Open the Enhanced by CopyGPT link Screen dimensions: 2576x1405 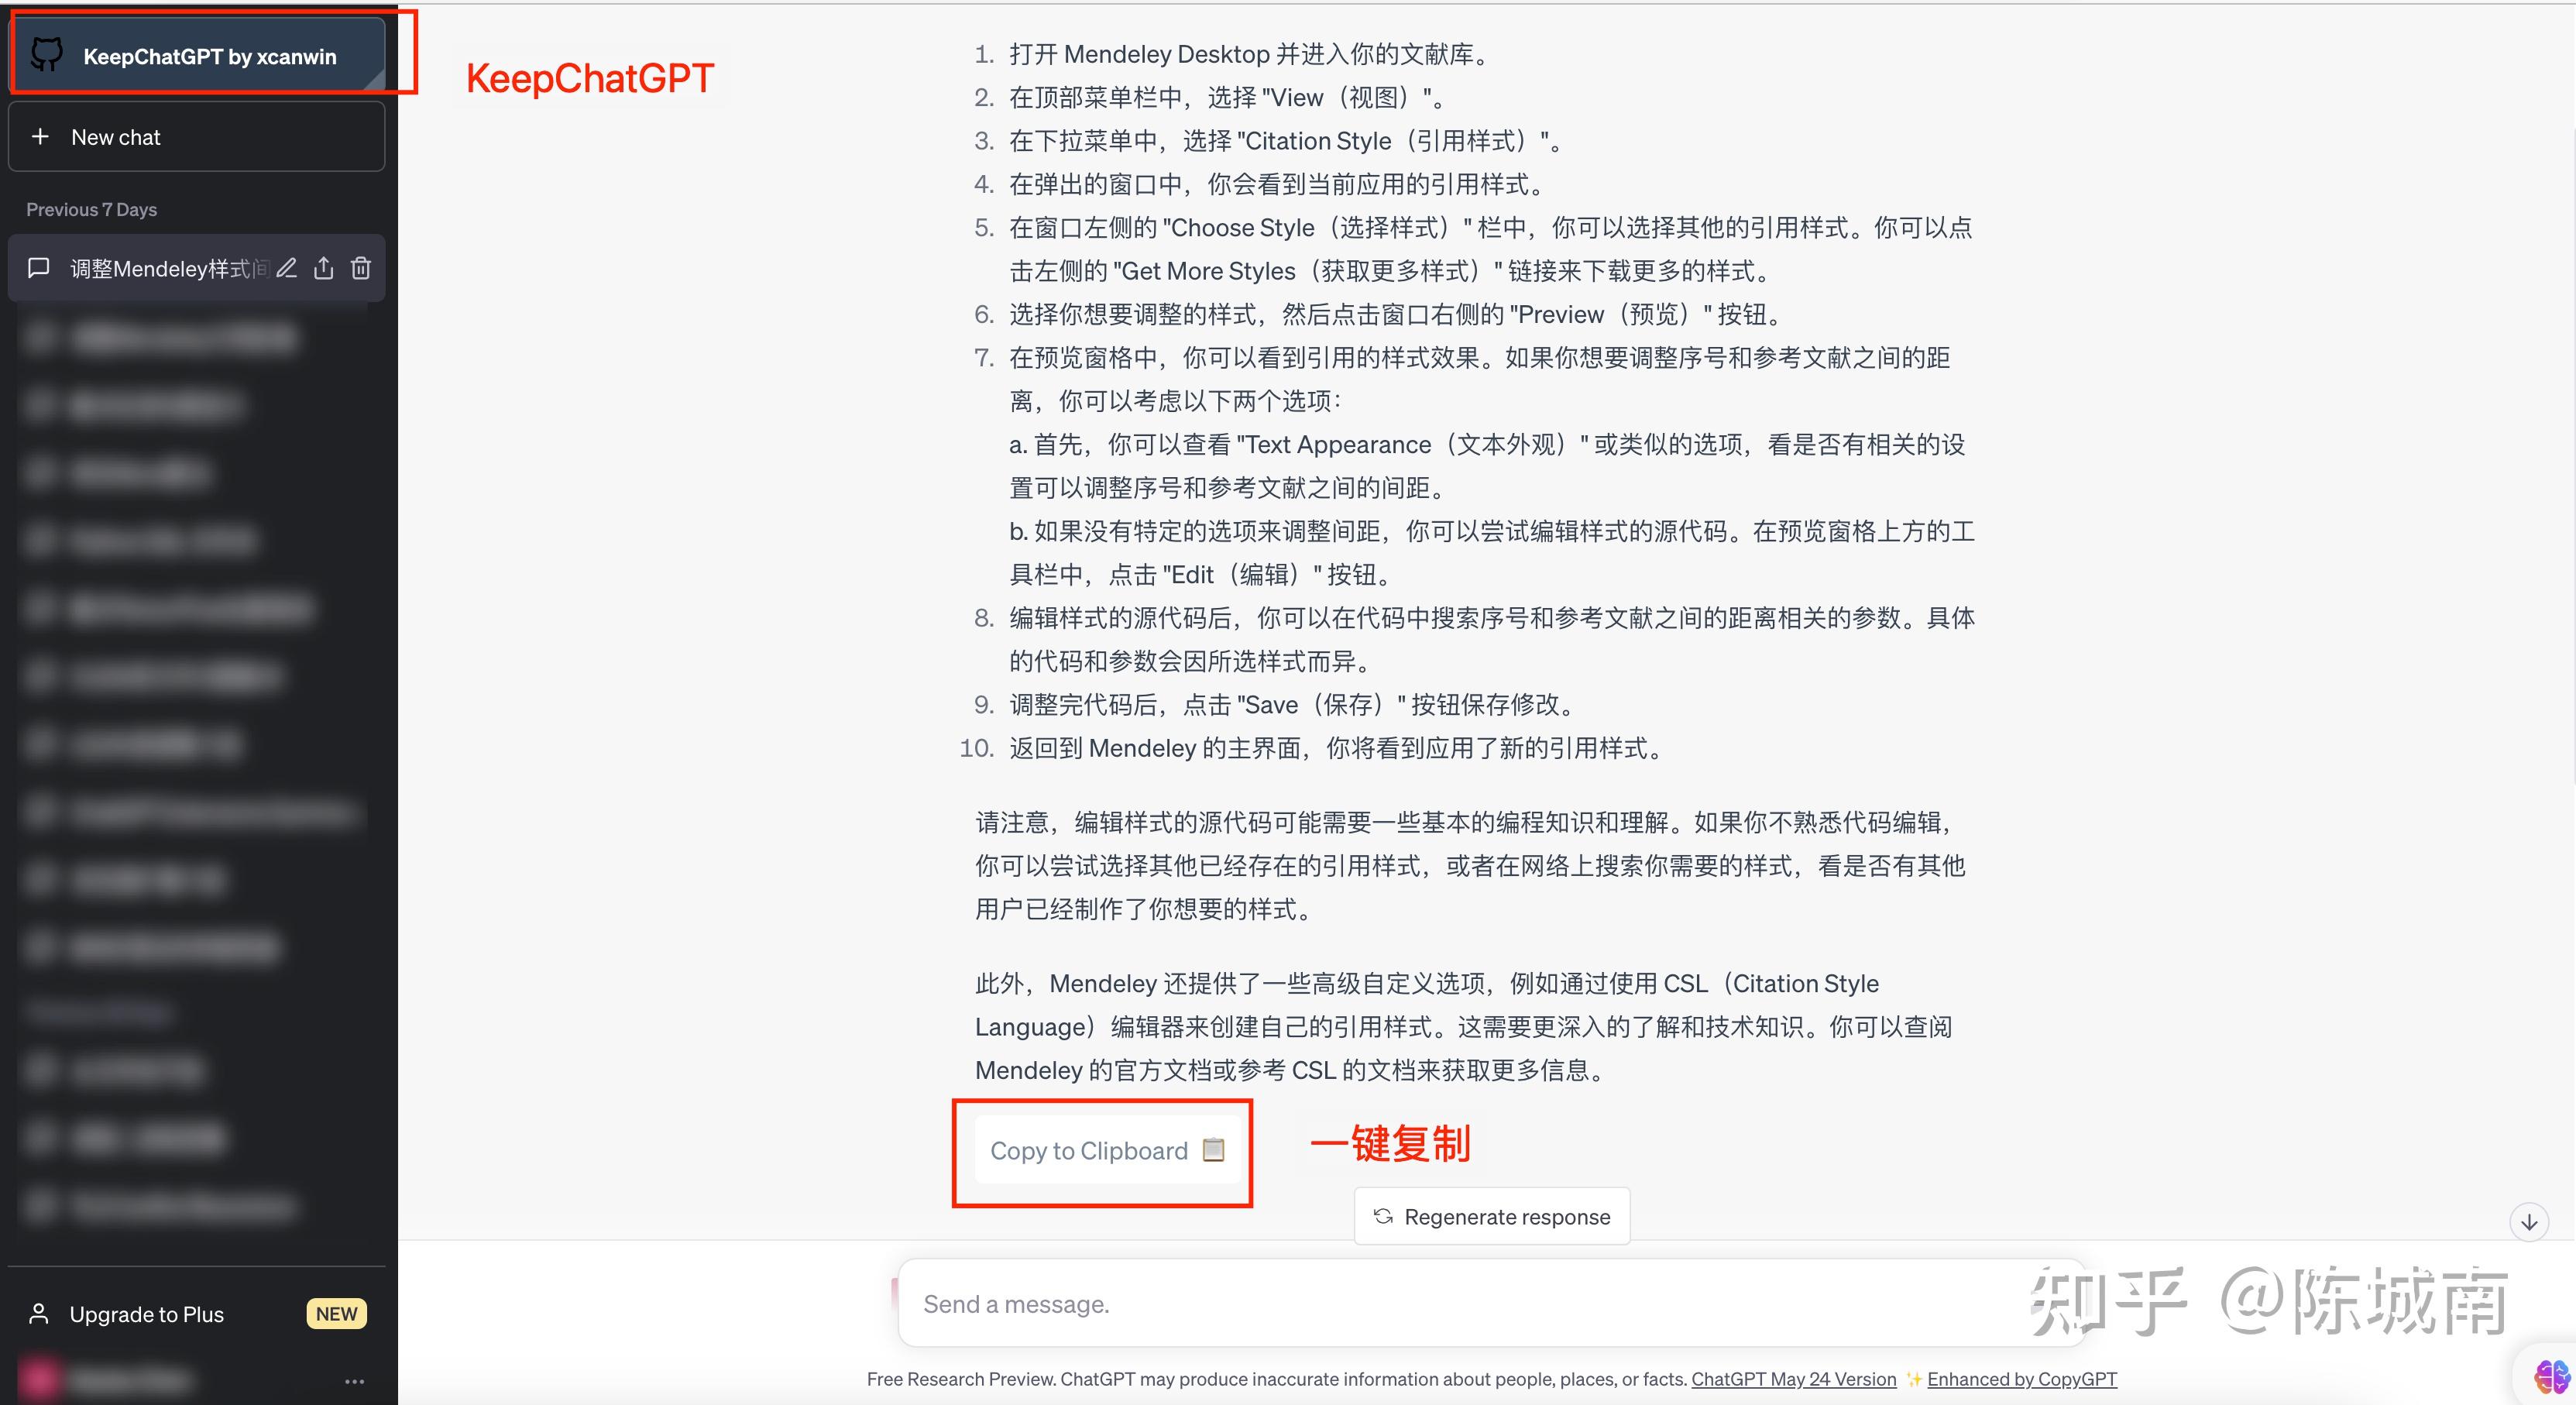[2022, 1379]
